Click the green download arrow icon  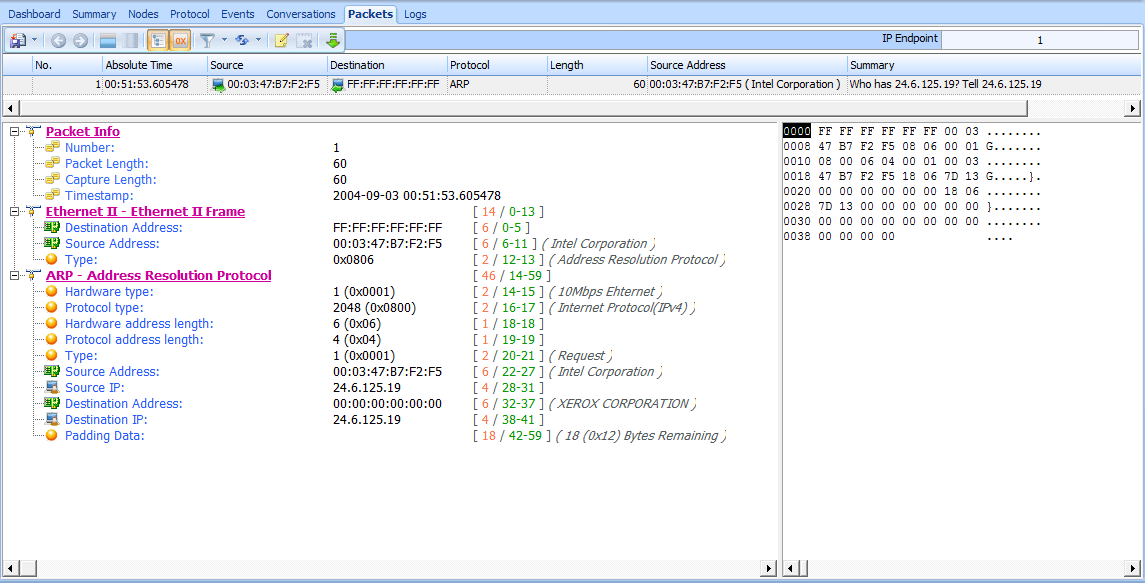[333, 41]
